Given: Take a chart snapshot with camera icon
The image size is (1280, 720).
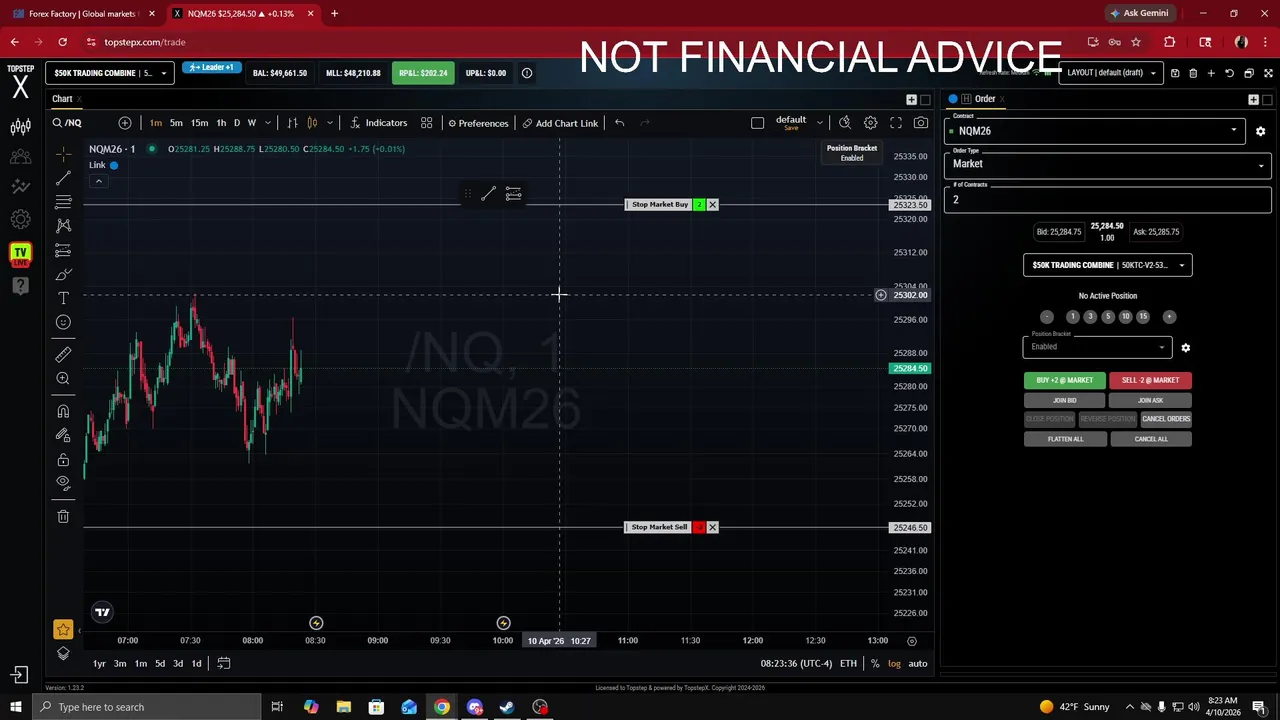Looking at the screenshot, I should (x=921, y=123).
